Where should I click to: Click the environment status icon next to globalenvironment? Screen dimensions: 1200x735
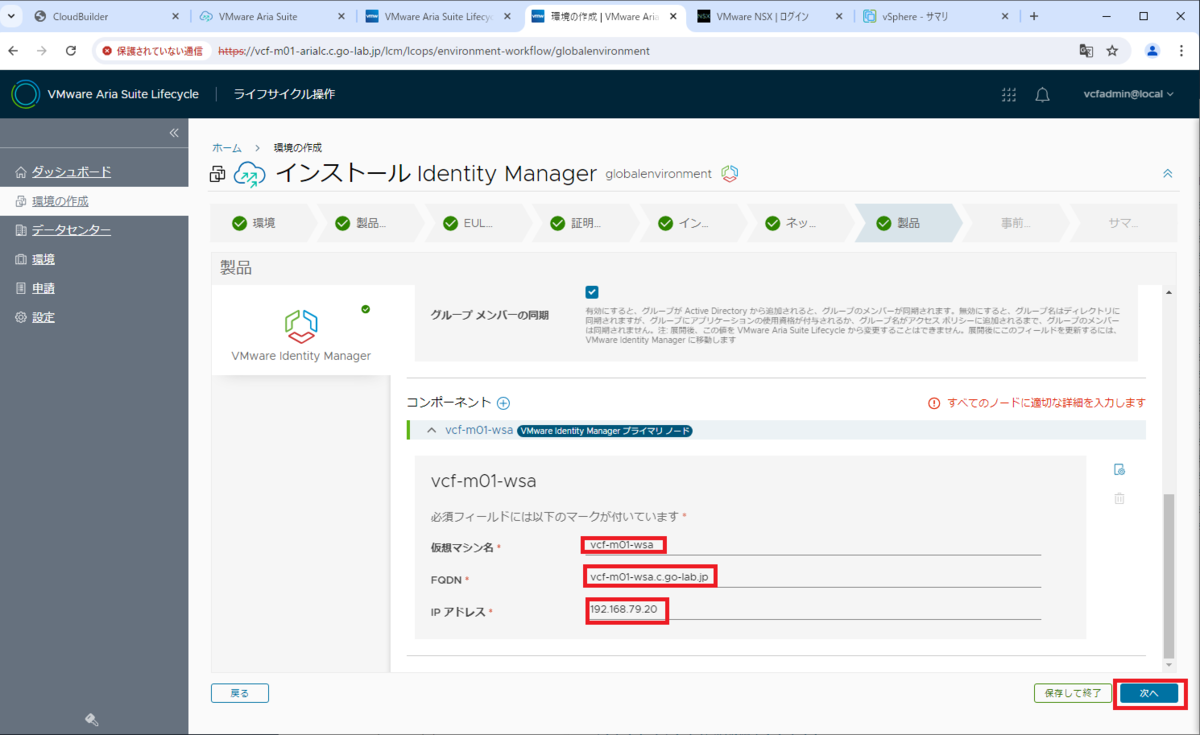click(730, 174)
